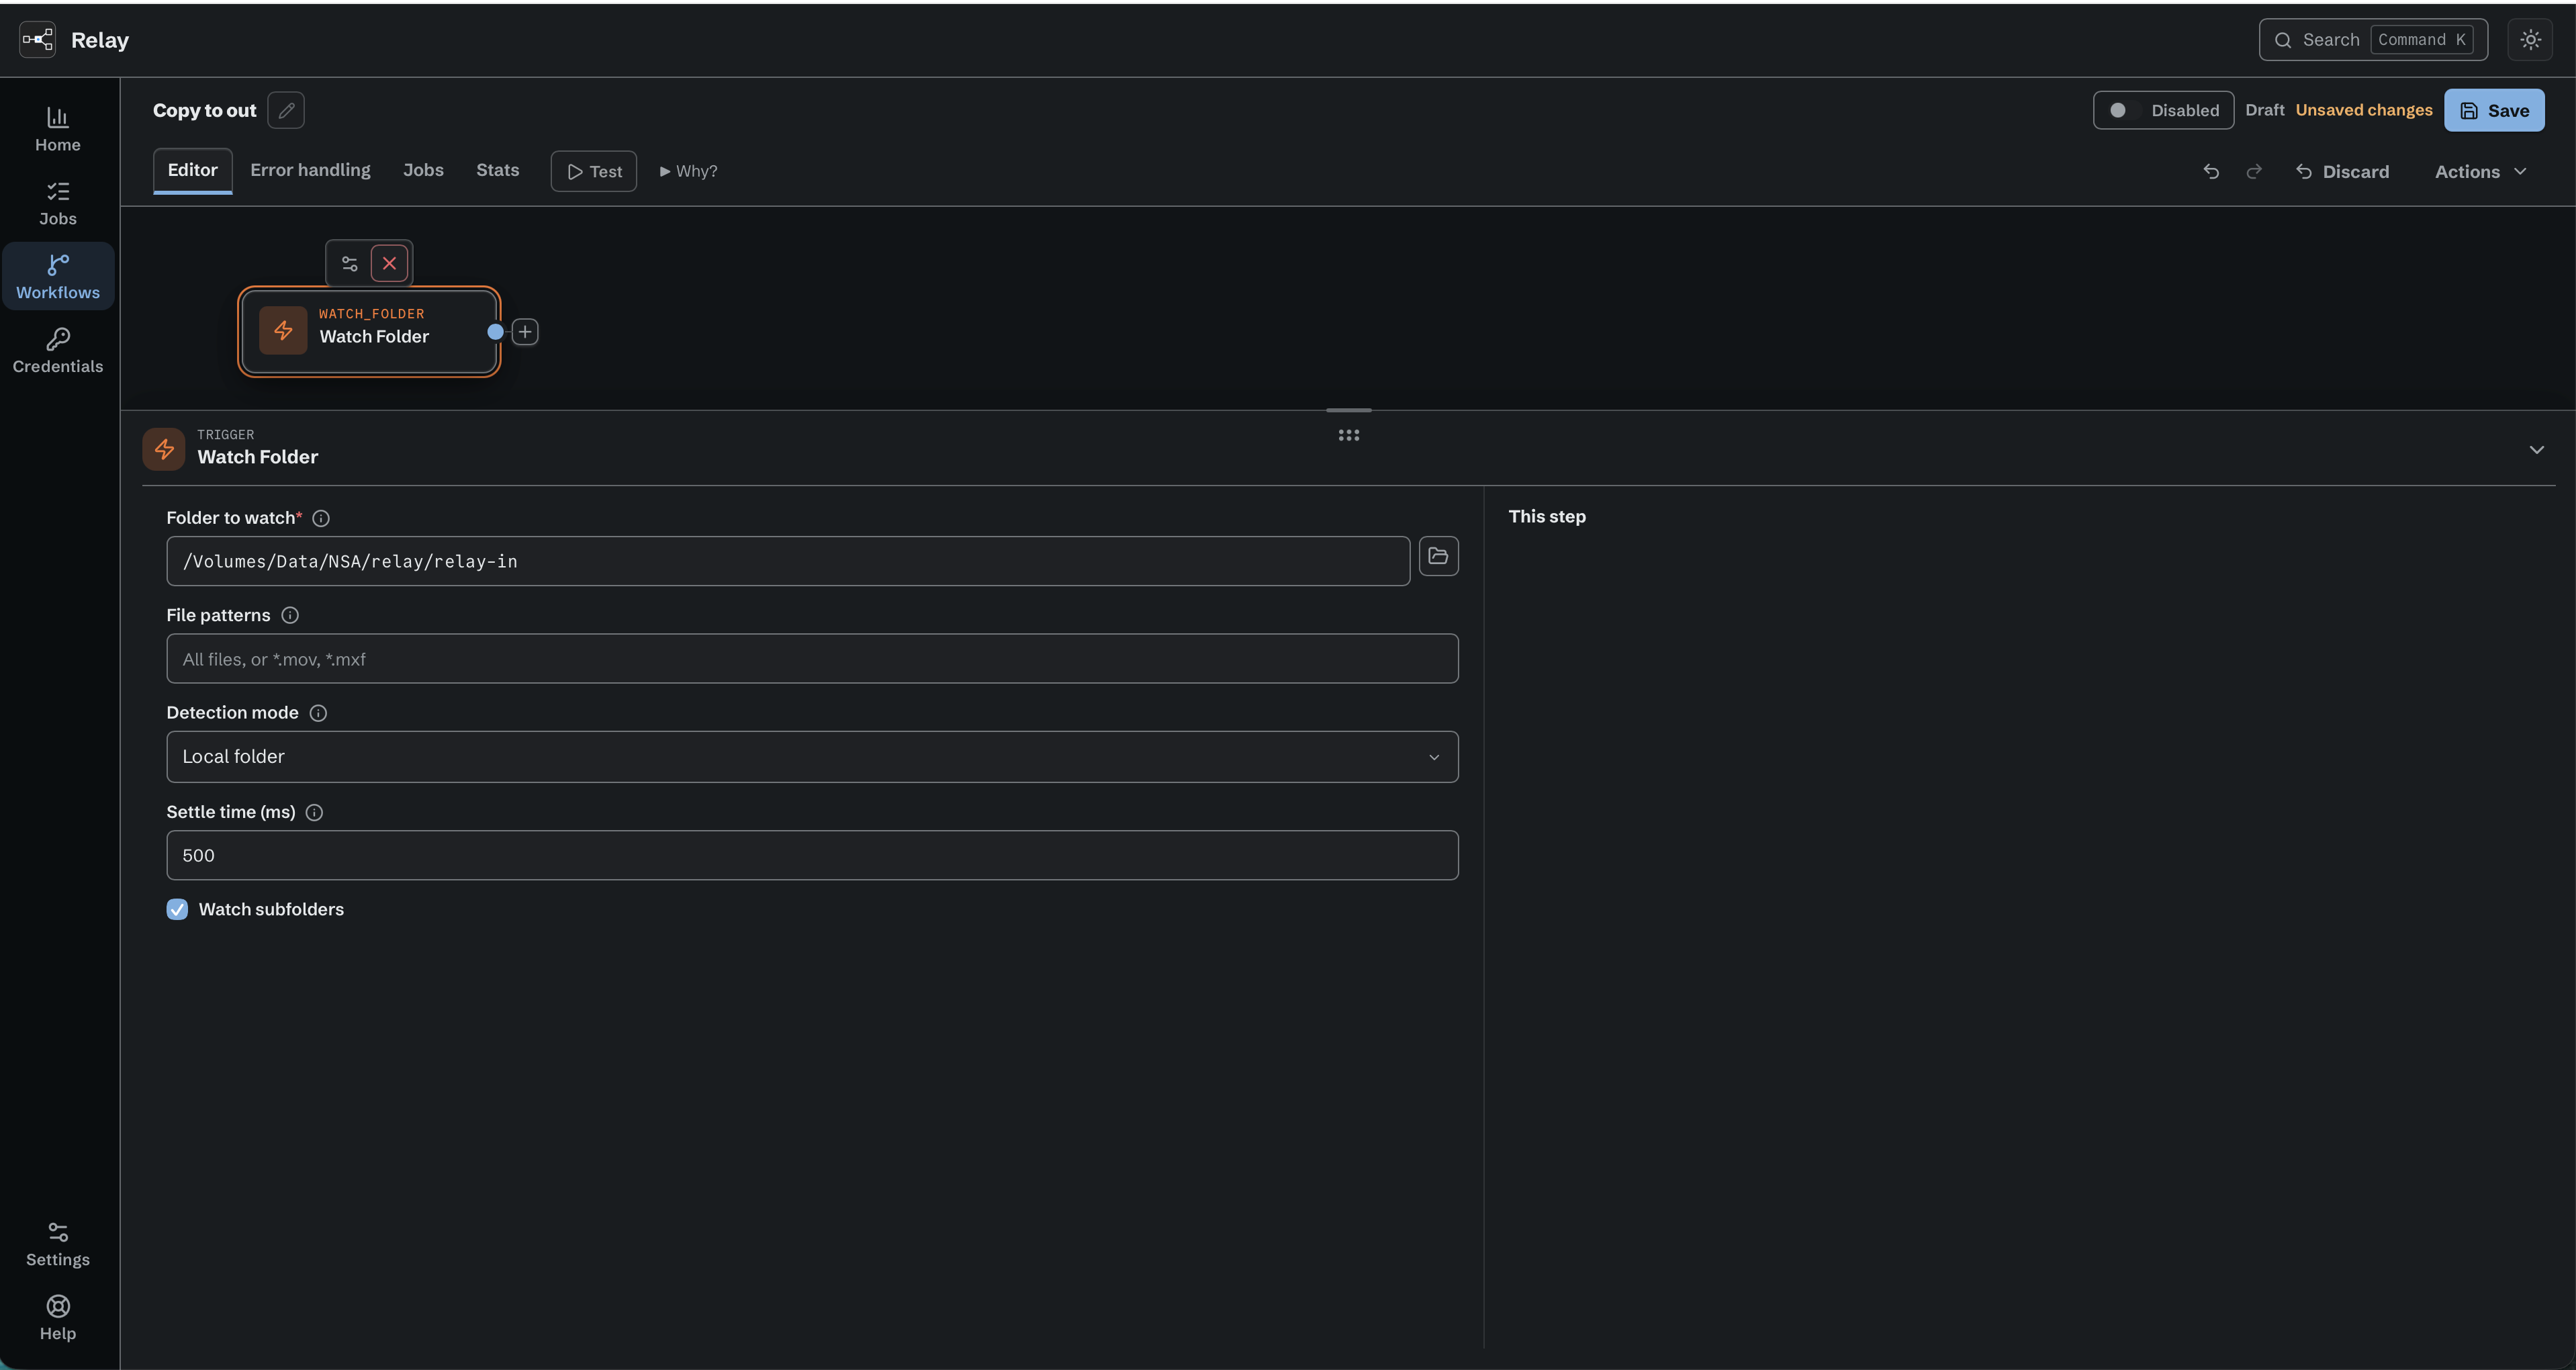Open Help in the sidebar
Image resolution: width=2576 pixels, height=1370 pixels.
(58, 1318)
